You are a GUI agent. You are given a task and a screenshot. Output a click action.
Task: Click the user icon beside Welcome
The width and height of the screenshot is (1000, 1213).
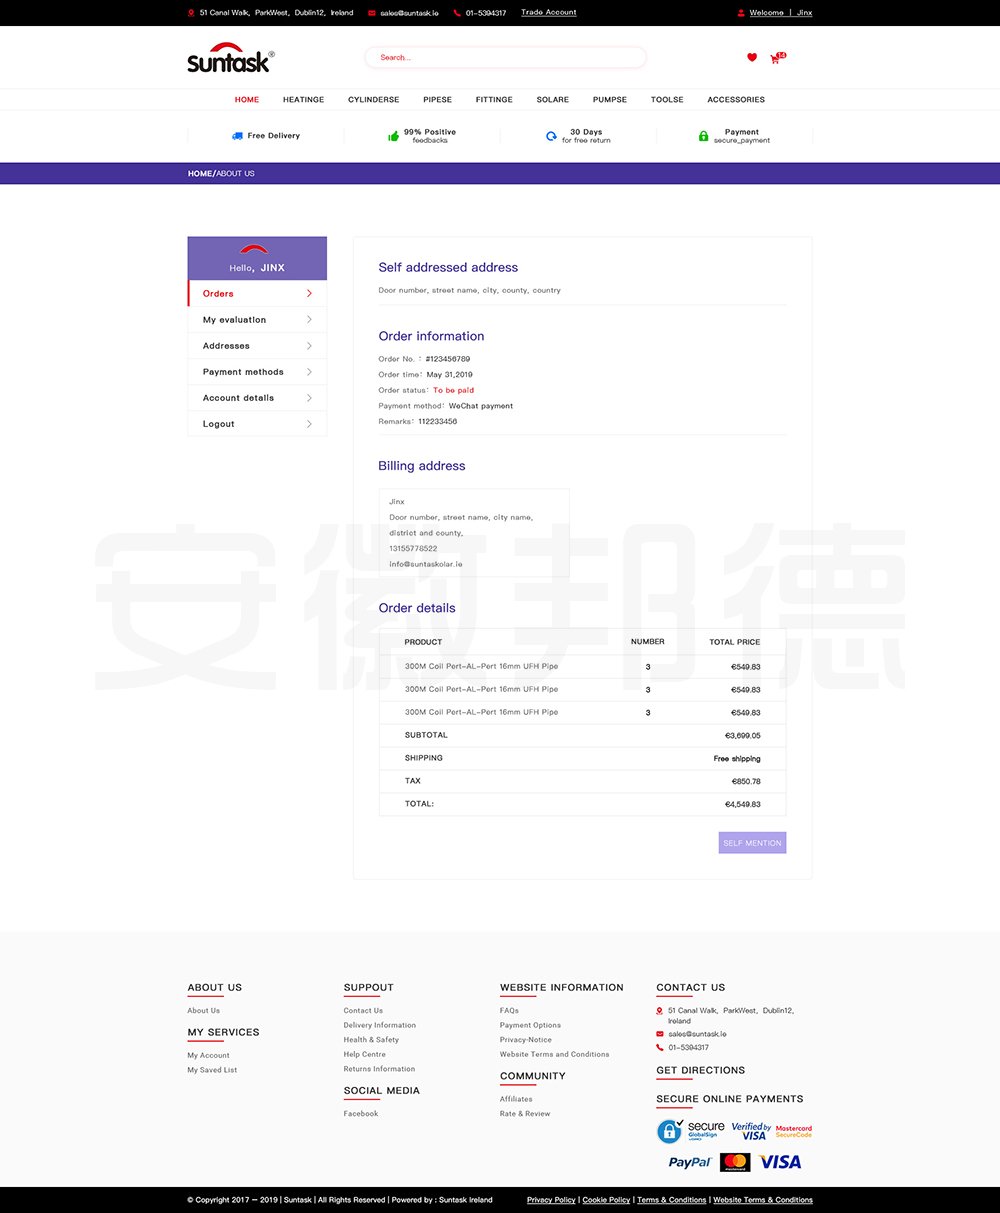coord(741,13)
